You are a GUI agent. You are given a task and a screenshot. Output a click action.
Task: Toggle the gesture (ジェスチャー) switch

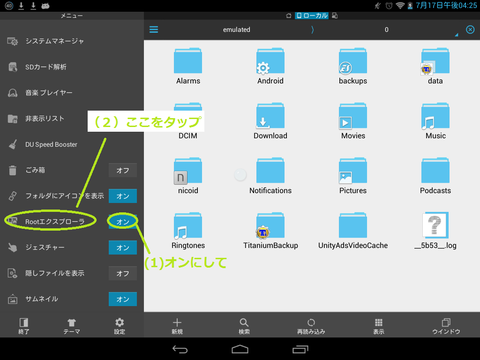[123, 248]
